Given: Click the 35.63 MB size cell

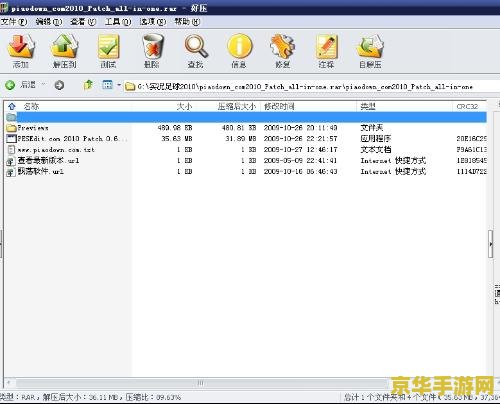Looking at the screenshot, I should pyautogui.click(x=177, y=139).
